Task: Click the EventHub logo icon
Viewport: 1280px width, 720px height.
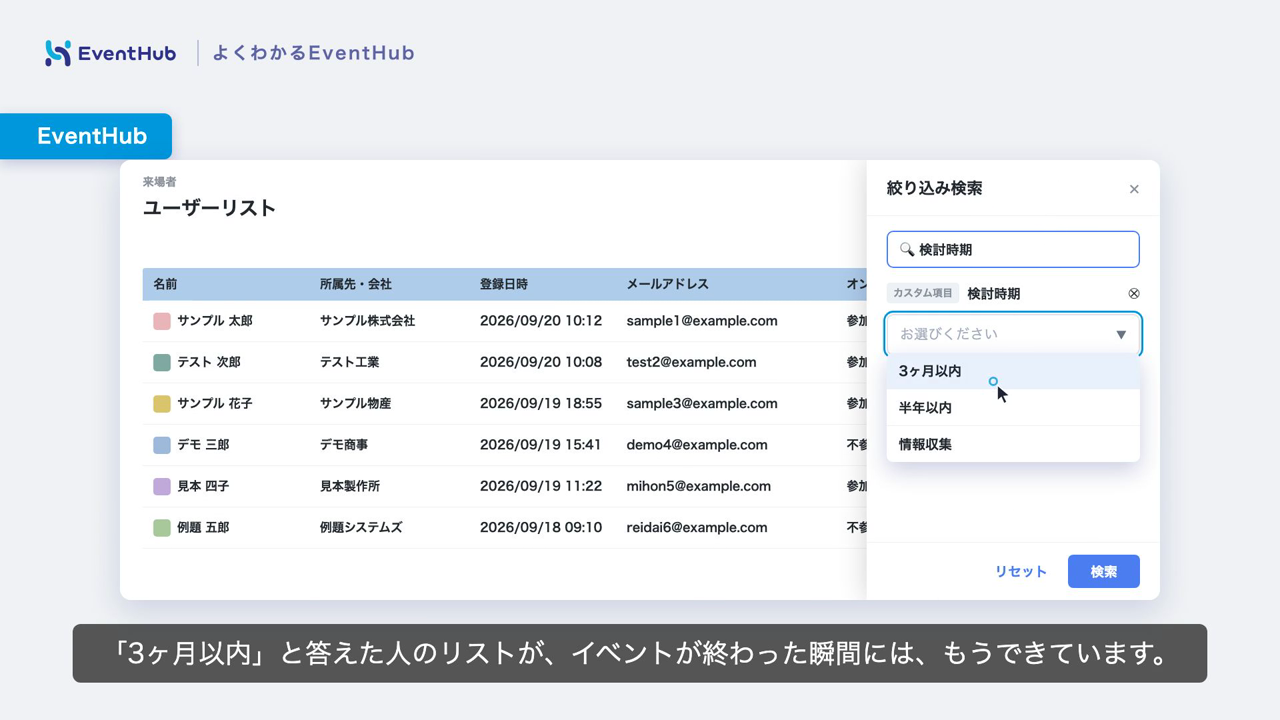Action: click(x=58, y=53)
